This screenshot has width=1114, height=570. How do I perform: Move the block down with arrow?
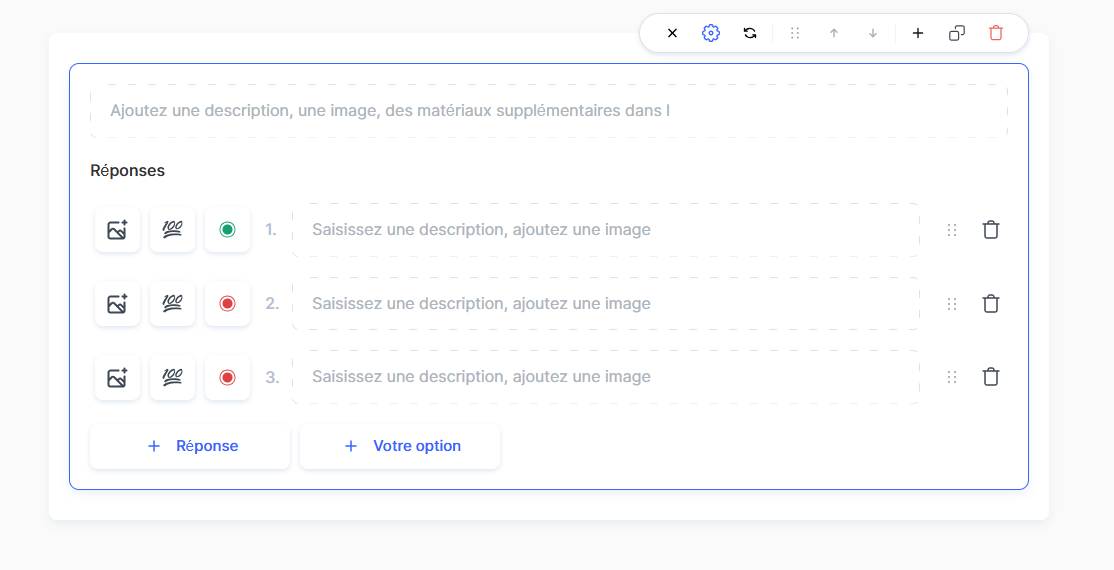[873, 33]
